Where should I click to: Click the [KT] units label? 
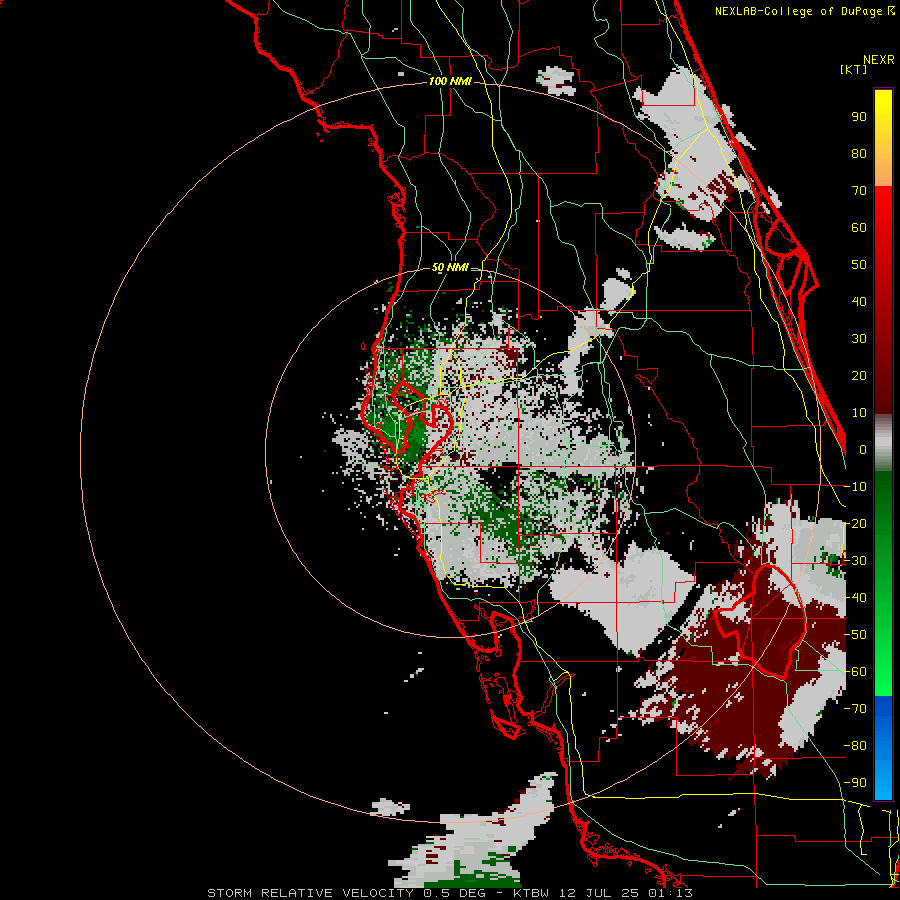coord(853,69)
